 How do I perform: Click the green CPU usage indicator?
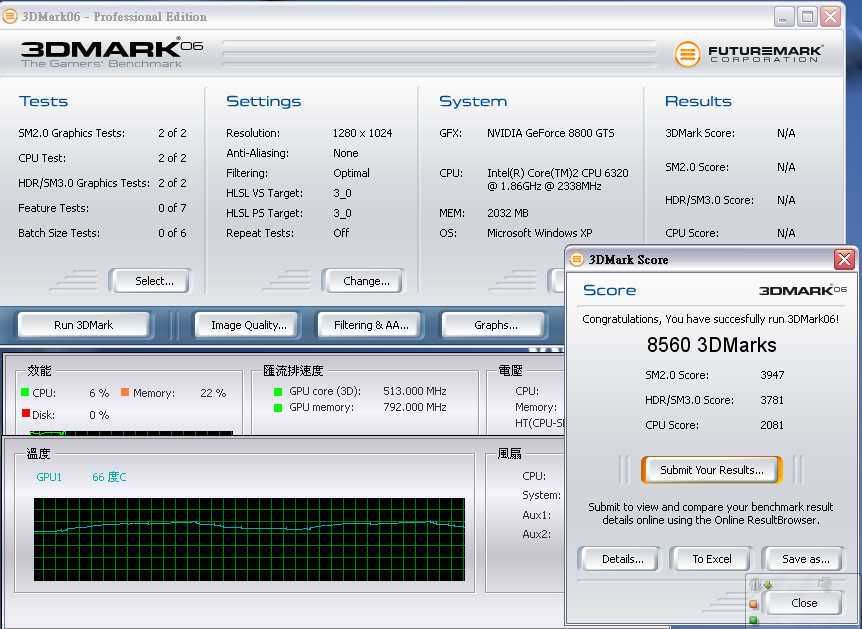25,392
